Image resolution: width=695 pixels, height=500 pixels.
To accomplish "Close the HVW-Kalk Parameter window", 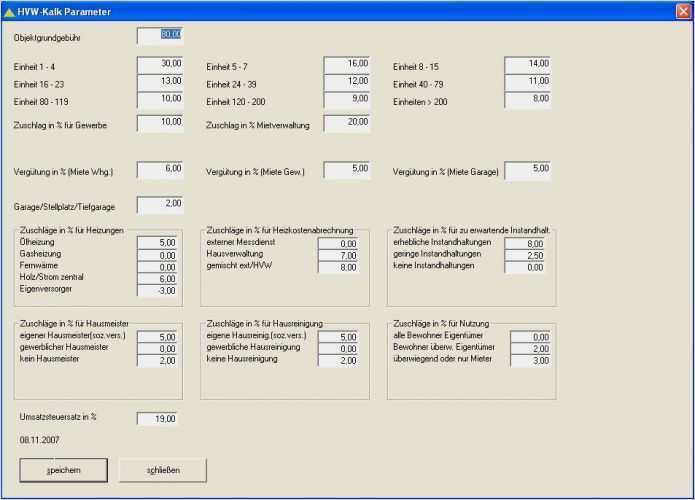I will pos(683,11).
